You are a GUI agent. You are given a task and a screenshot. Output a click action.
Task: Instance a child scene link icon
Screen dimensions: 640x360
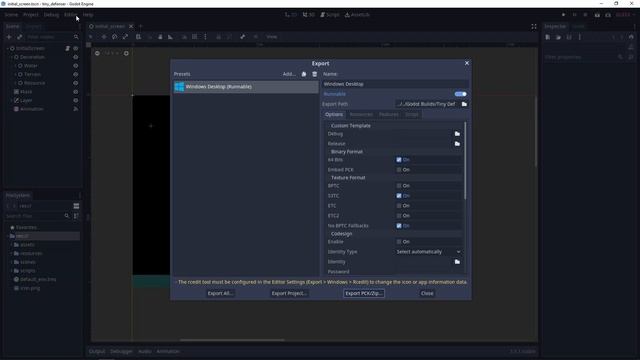[x=20, y=37]
